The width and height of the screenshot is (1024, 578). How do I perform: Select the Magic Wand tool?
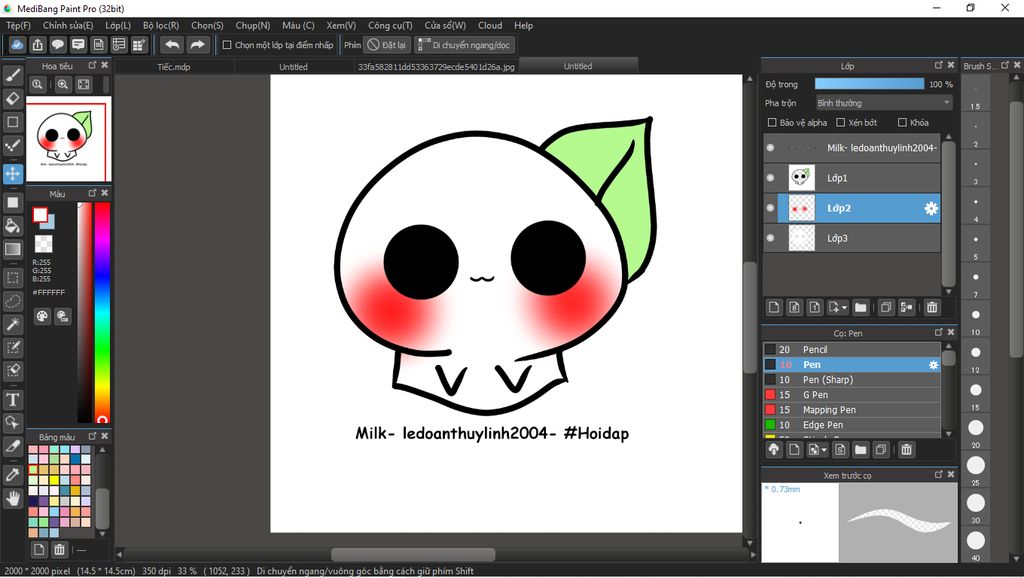[x=12, y=324]
